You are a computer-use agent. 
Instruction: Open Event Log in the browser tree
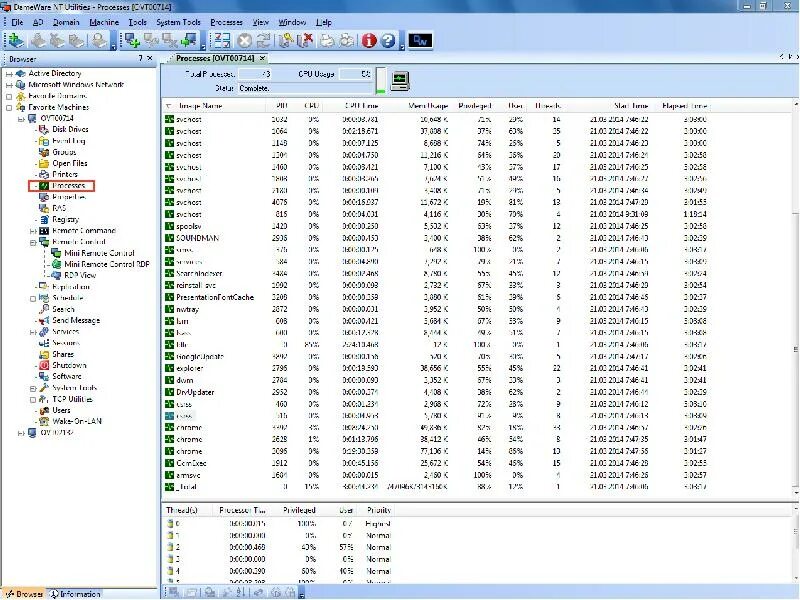coord(68,141)
